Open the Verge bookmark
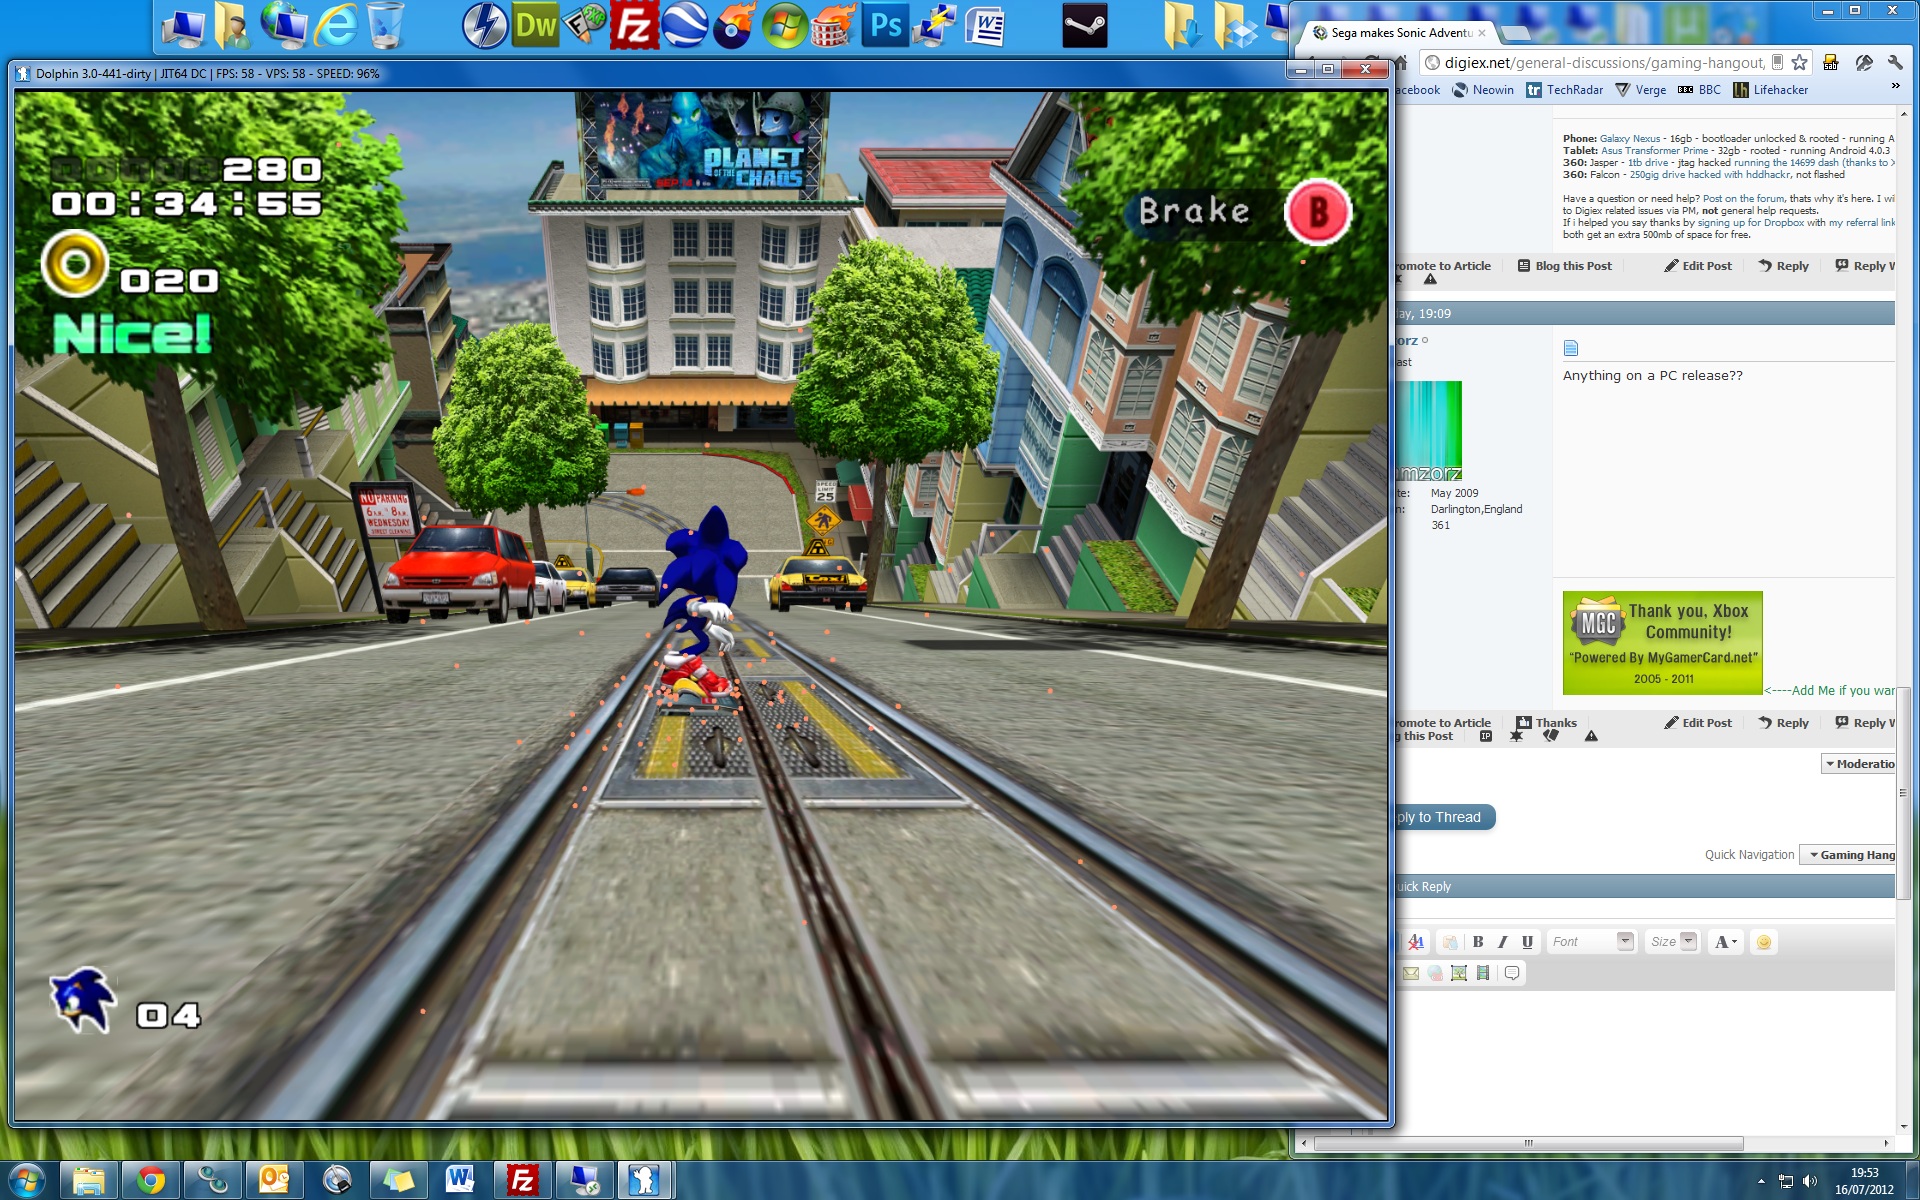1920x1200 pixels. tap(1641, 89)
